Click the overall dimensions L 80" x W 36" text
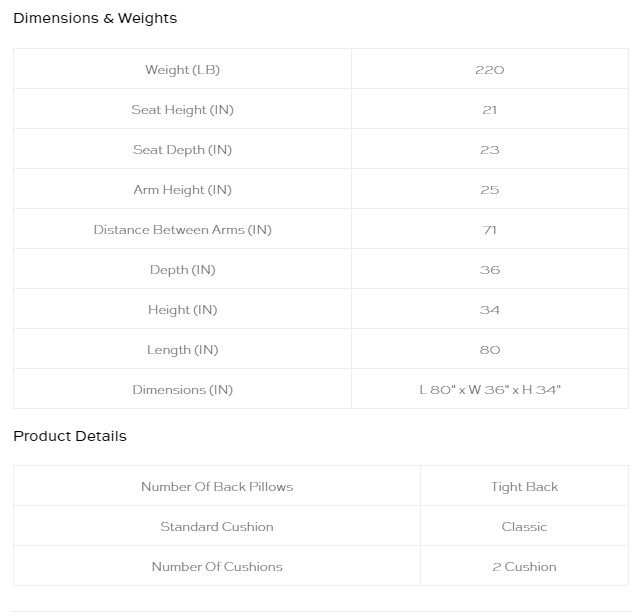This screenshot has height=616, width=638. click(x=468, y=390)
